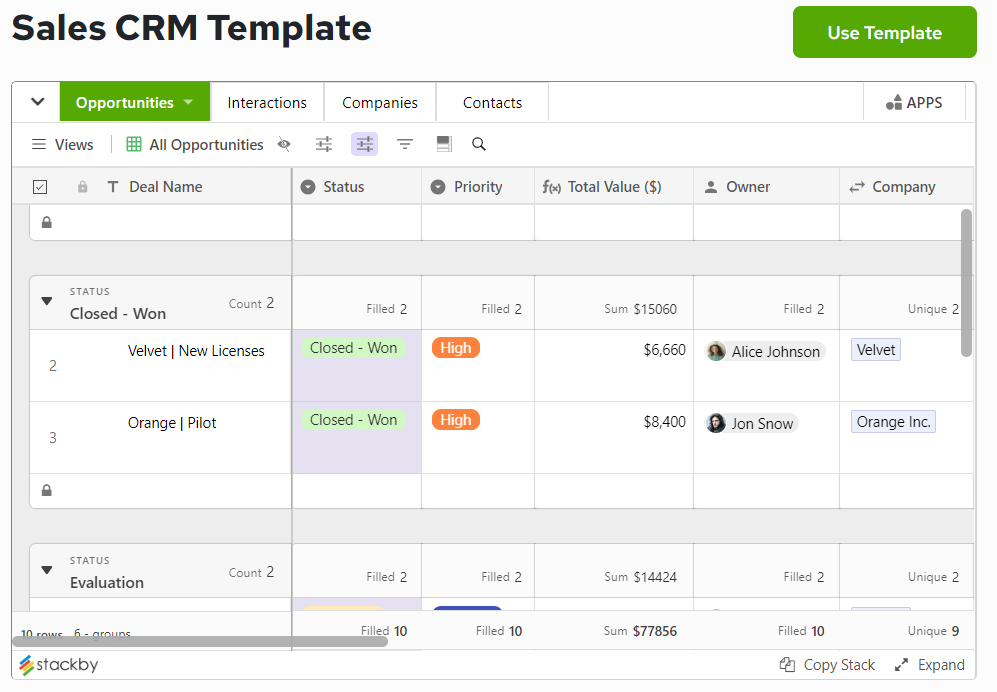Click the Copy Stack button
Screen dimensions: 997x692
coord(827,665)
